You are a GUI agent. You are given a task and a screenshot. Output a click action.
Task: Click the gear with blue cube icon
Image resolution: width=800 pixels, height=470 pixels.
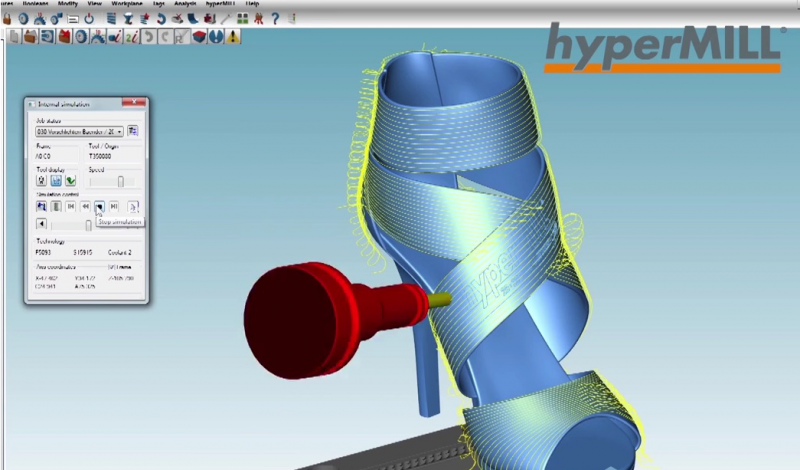coord(56,19)
